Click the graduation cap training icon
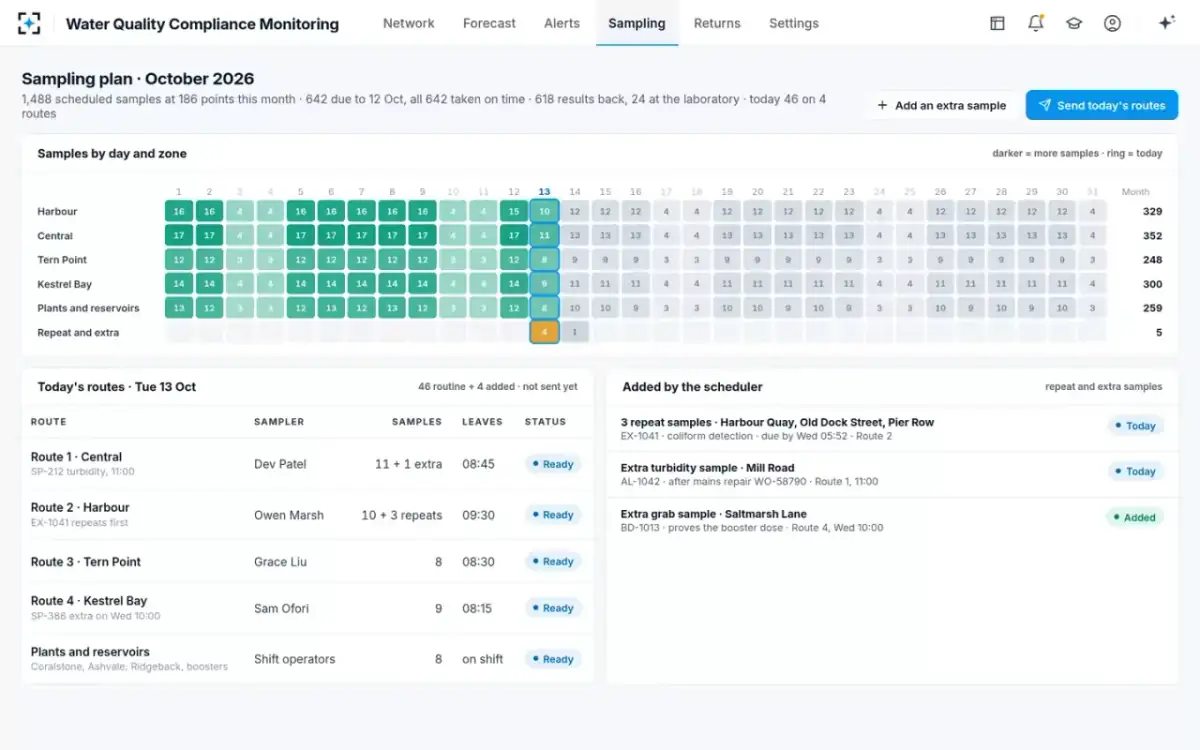The width and height of the screenshot is (1200, 750). (x=1074, y=23)
